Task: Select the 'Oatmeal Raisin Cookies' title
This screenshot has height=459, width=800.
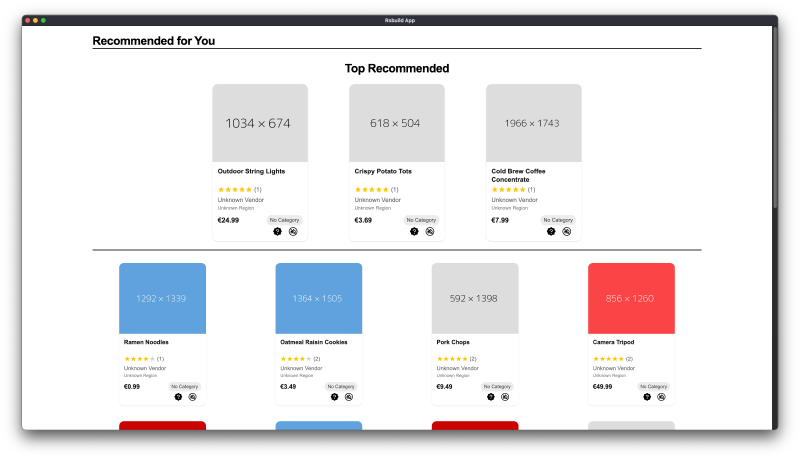Action: (x=314, y=342)
